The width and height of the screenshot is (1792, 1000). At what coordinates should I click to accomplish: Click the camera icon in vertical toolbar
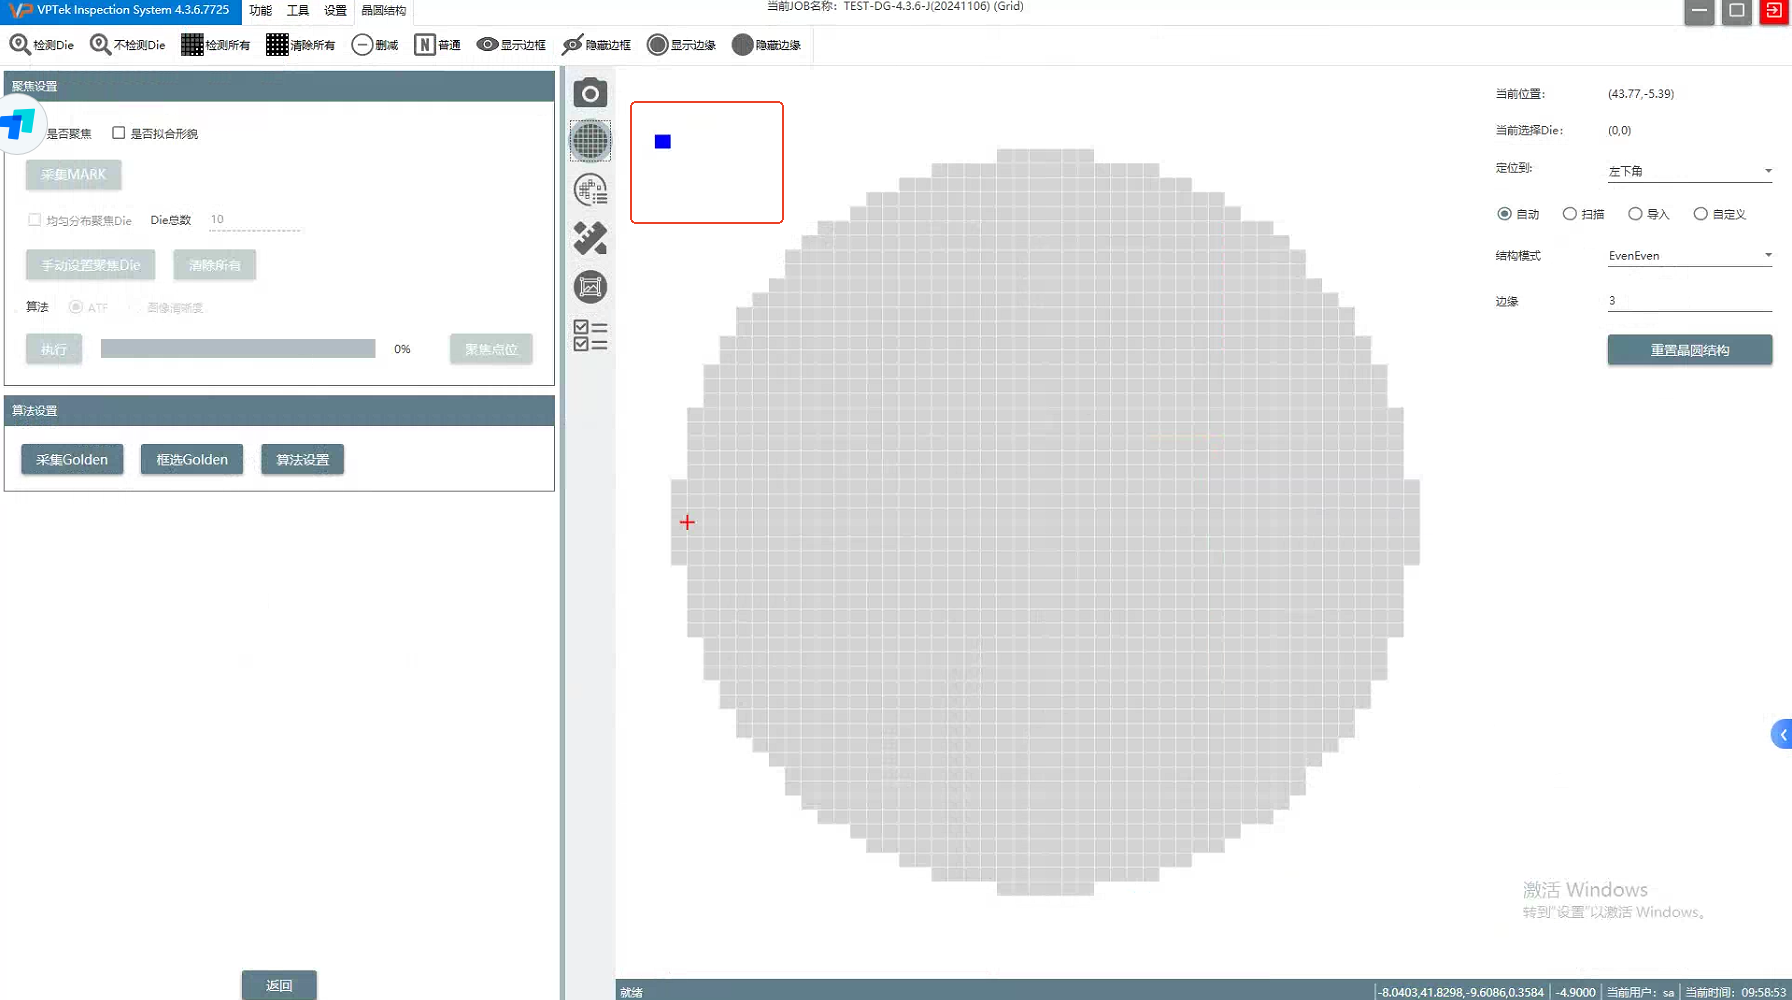click(x=590, y=93)
